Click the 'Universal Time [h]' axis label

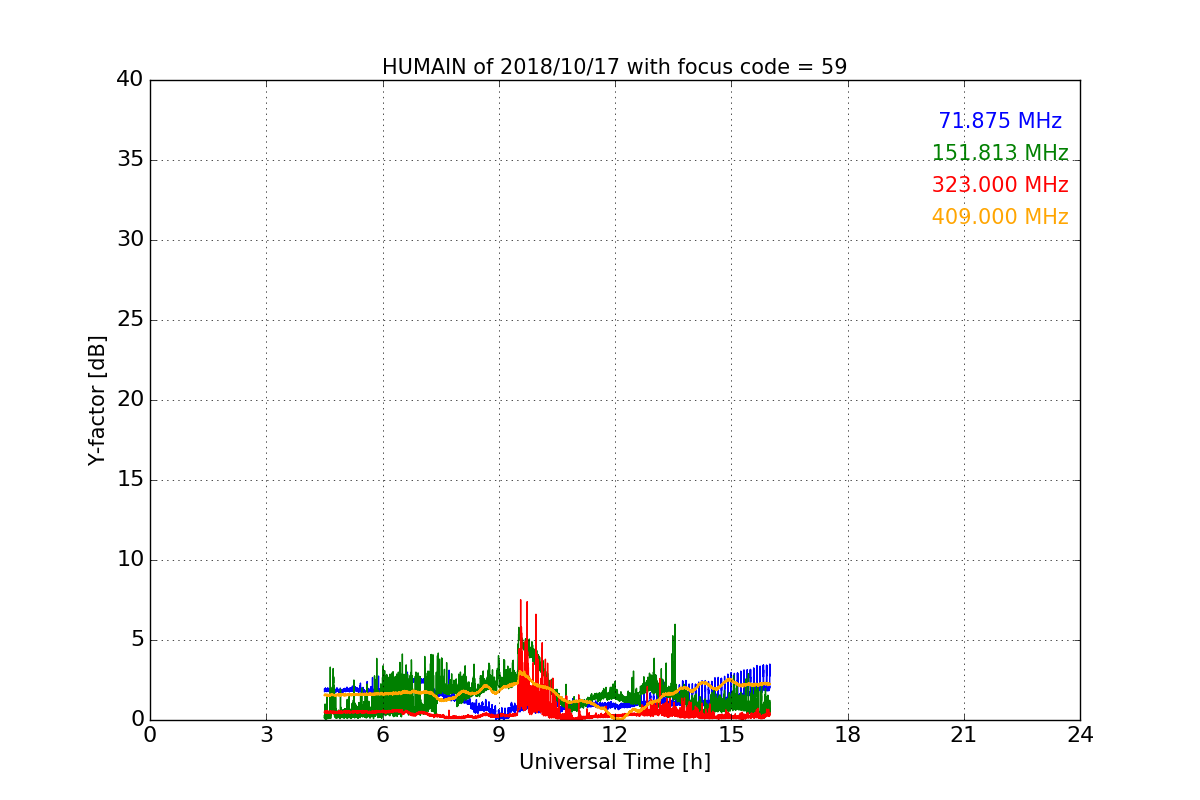615,762
